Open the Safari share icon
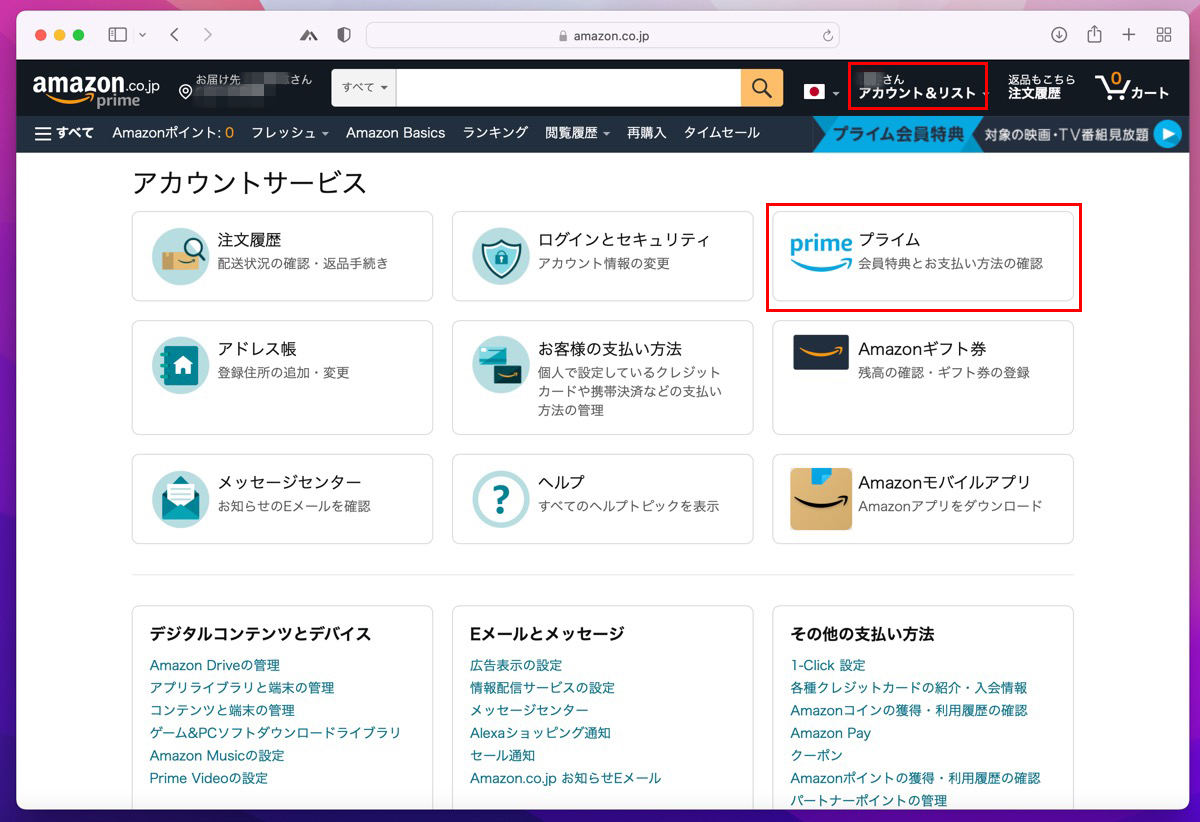The width and height of the screenshot is (1200, 822). coord(1094,34)
